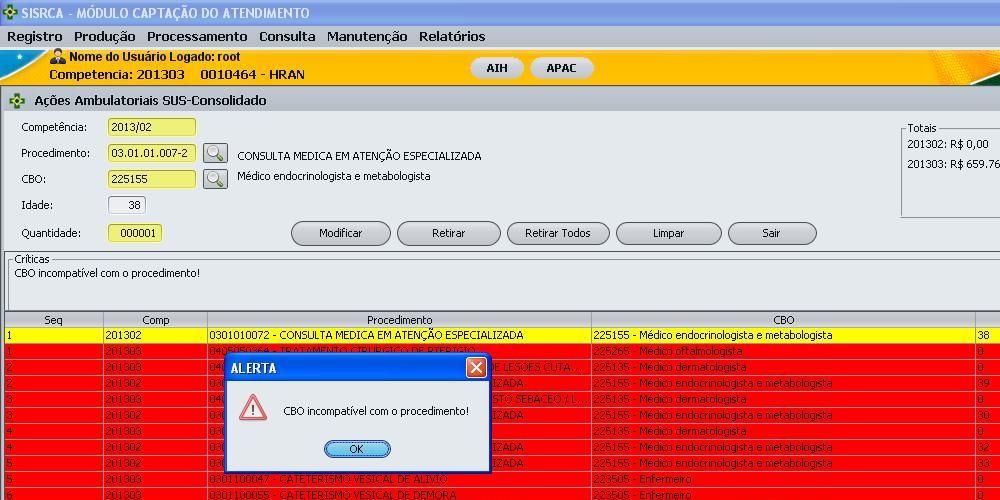Focus the Quantidade field 000001

135,233
